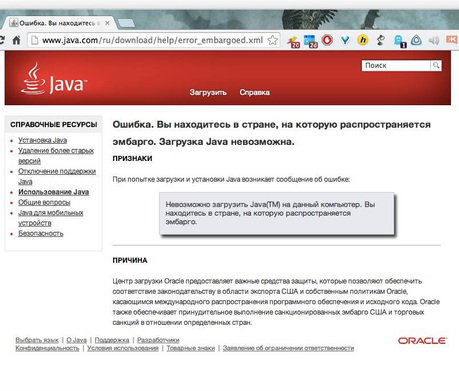Open the Установка Java link
The width and height of the screenshot is (459, 391).
pyautogui.click(x=42, y=140)
